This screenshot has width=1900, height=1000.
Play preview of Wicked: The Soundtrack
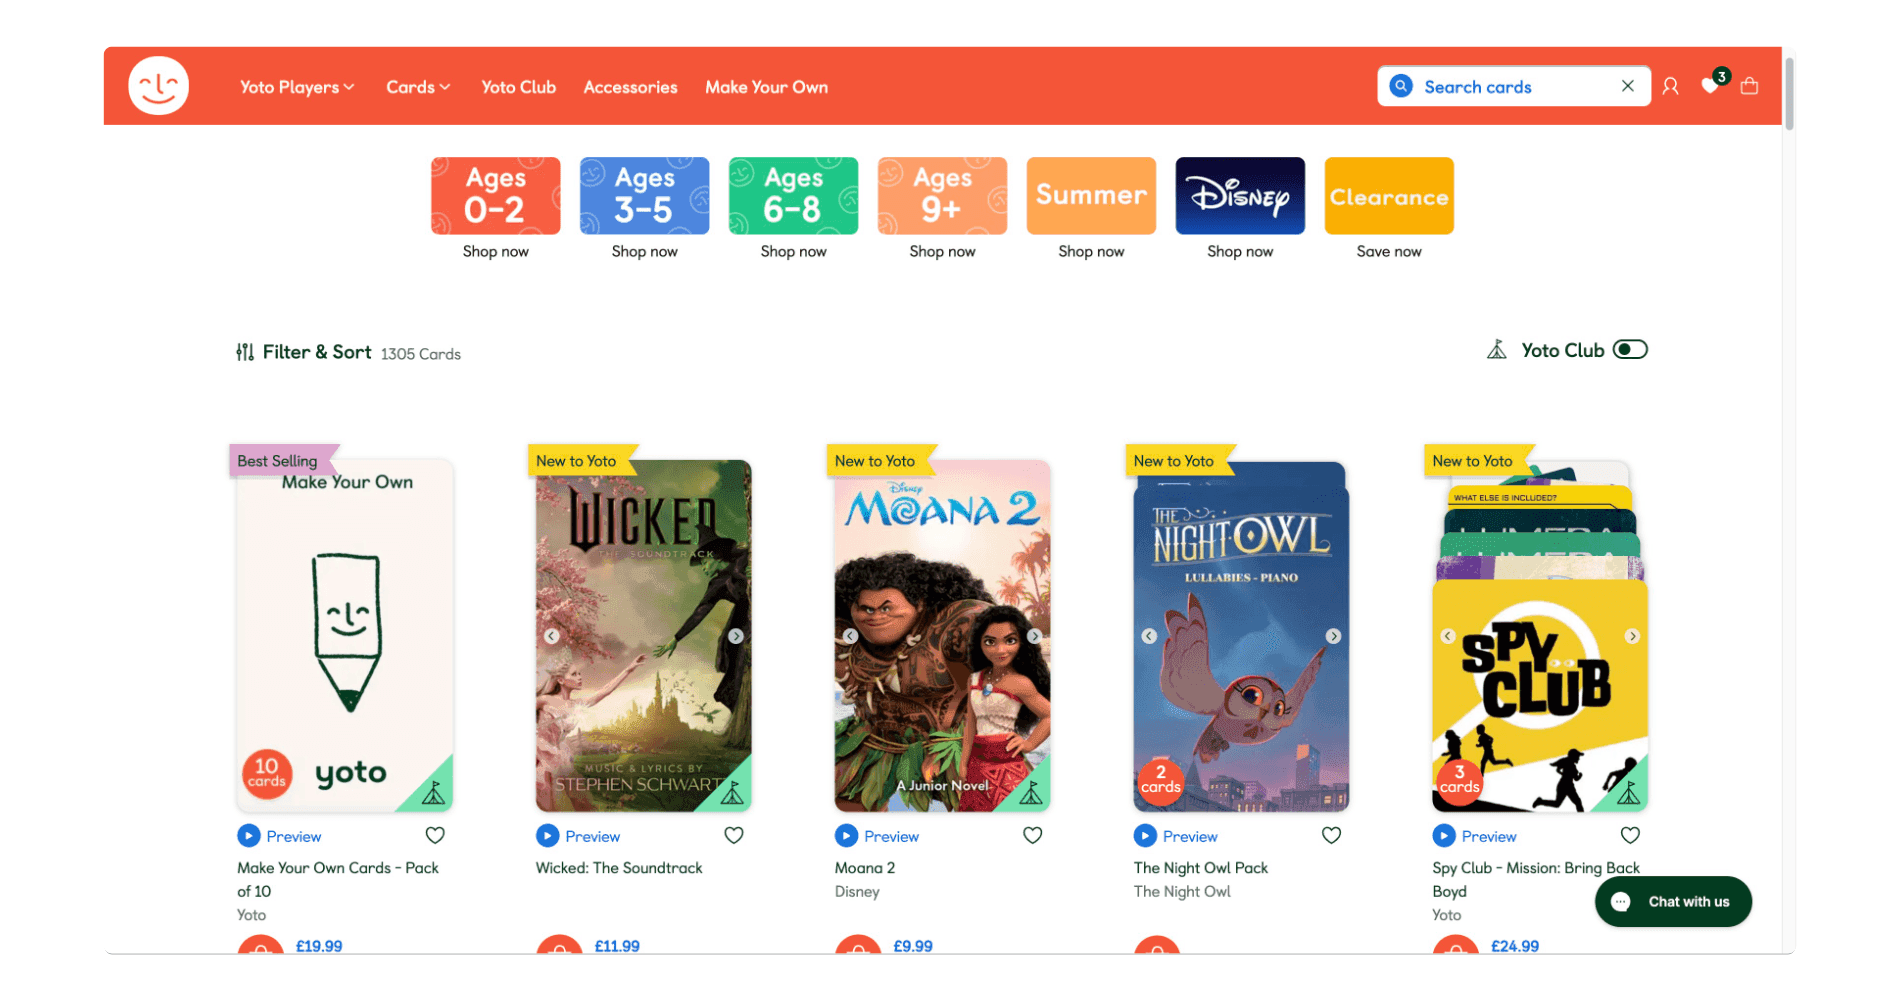(x=578, y=836)
